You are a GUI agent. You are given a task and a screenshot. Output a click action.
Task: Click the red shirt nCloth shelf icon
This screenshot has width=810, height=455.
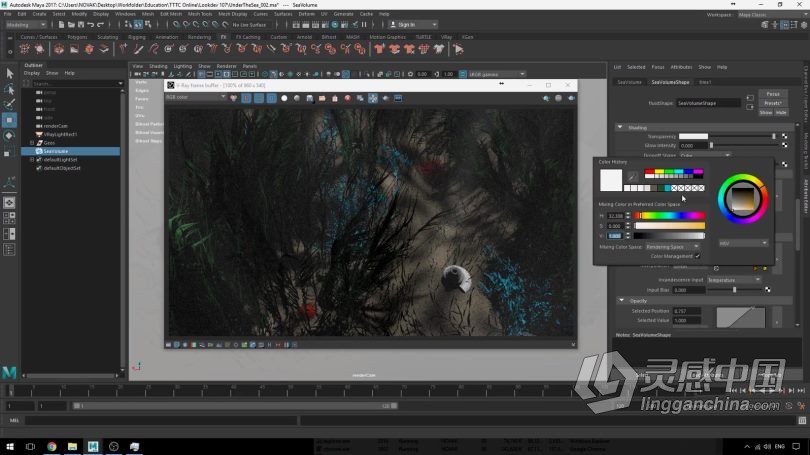point(380,49)
